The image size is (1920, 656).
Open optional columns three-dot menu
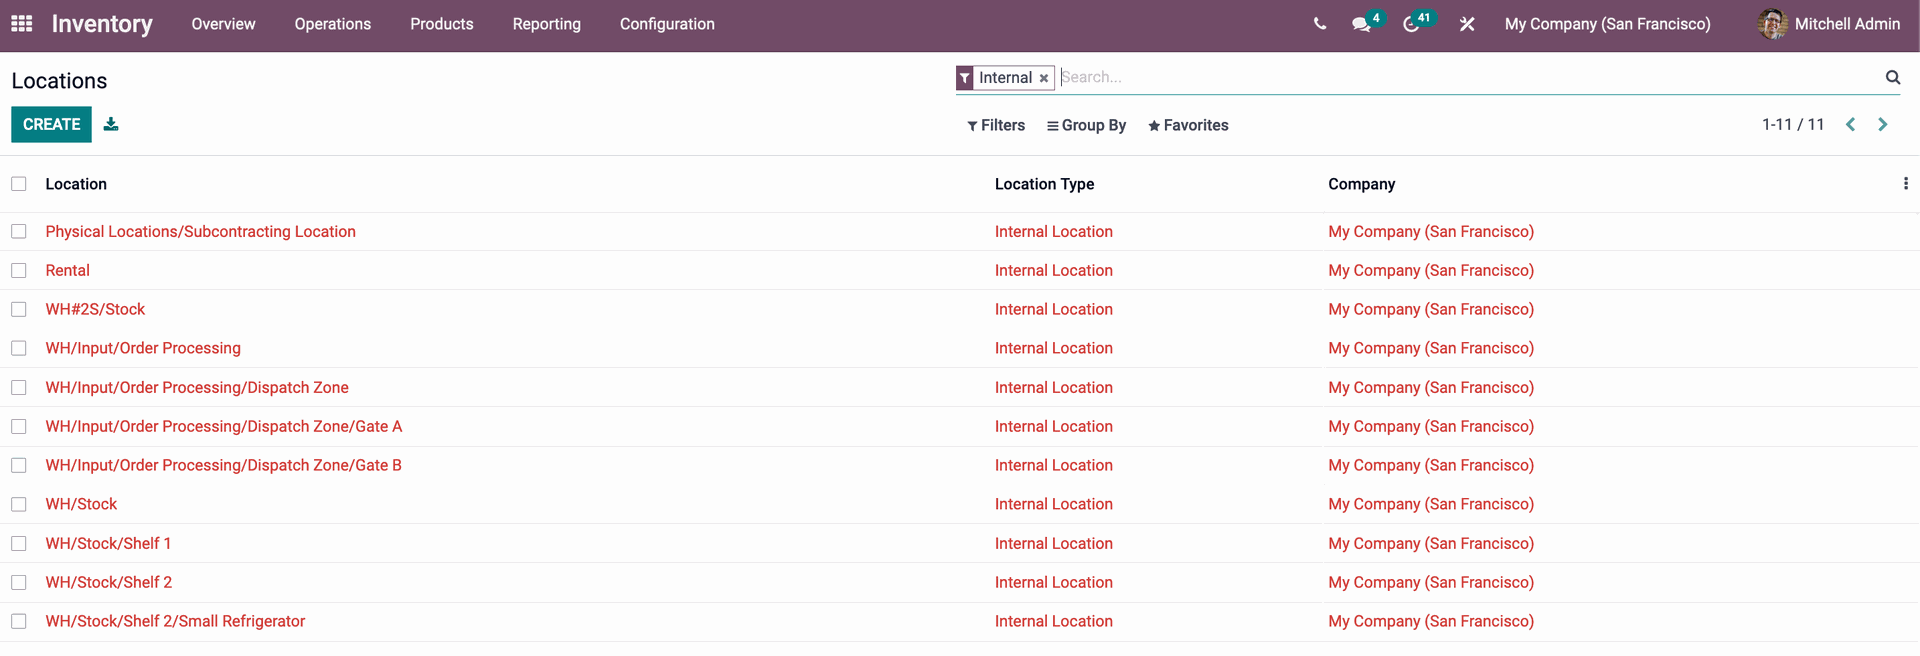click(1905, 184)
